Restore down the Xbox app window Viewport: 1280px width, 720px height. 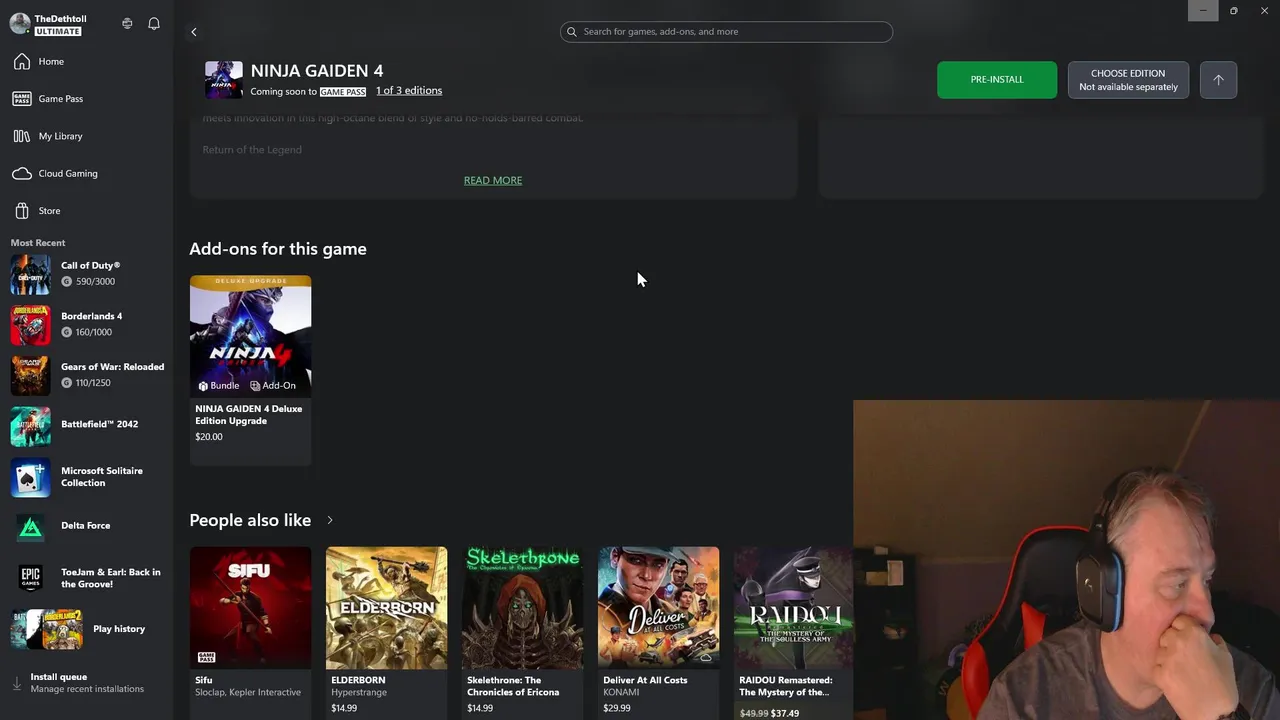[1234, 11]
